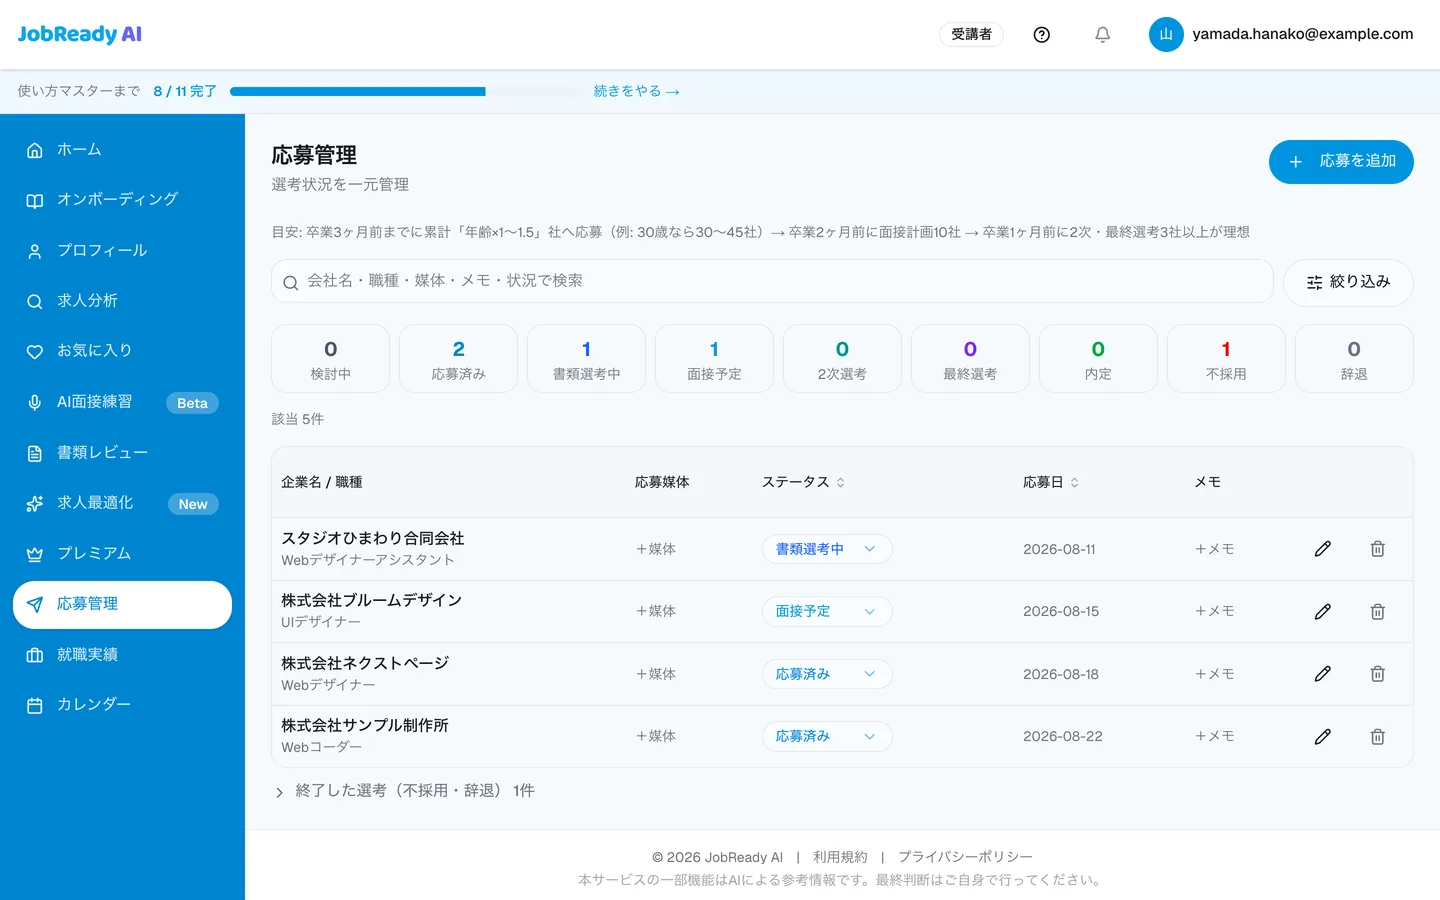Click the application search field

click(x=772, y=281)
